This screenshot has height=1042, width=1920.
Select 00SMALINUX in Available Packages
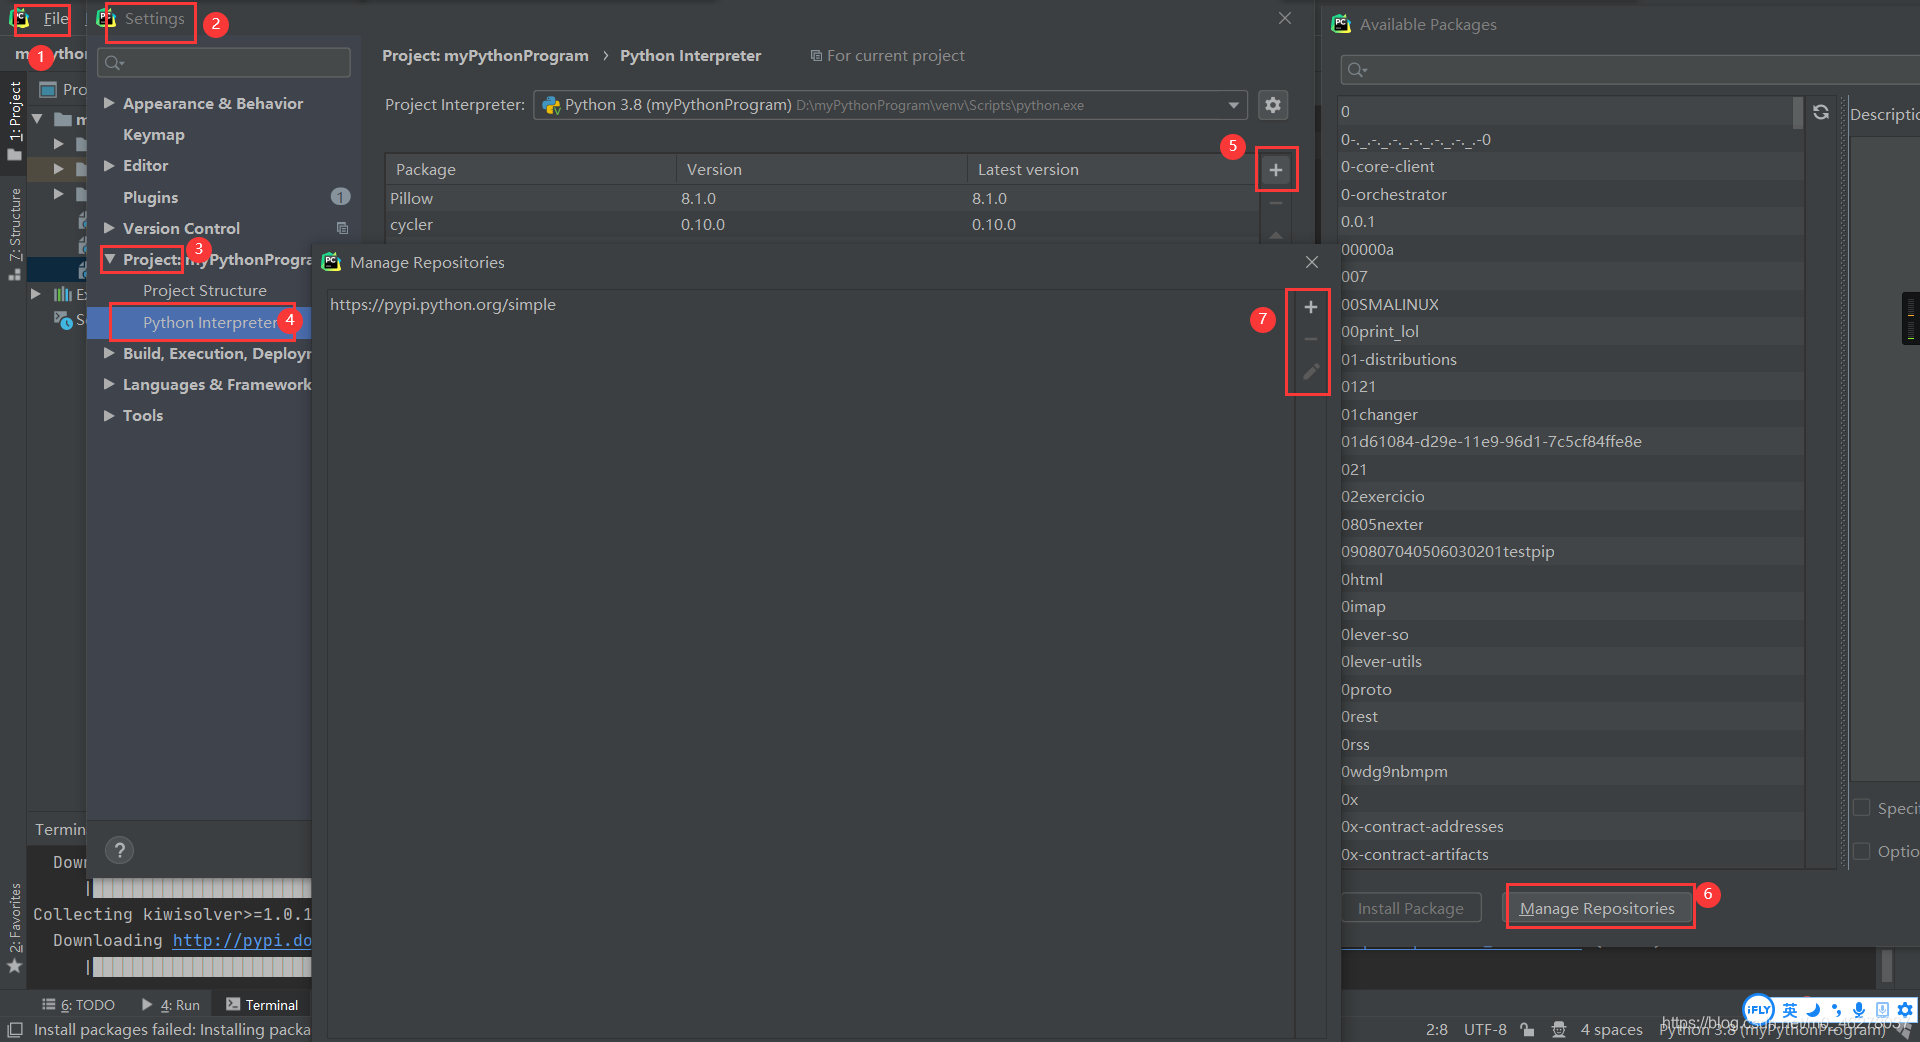(1572, 305)
